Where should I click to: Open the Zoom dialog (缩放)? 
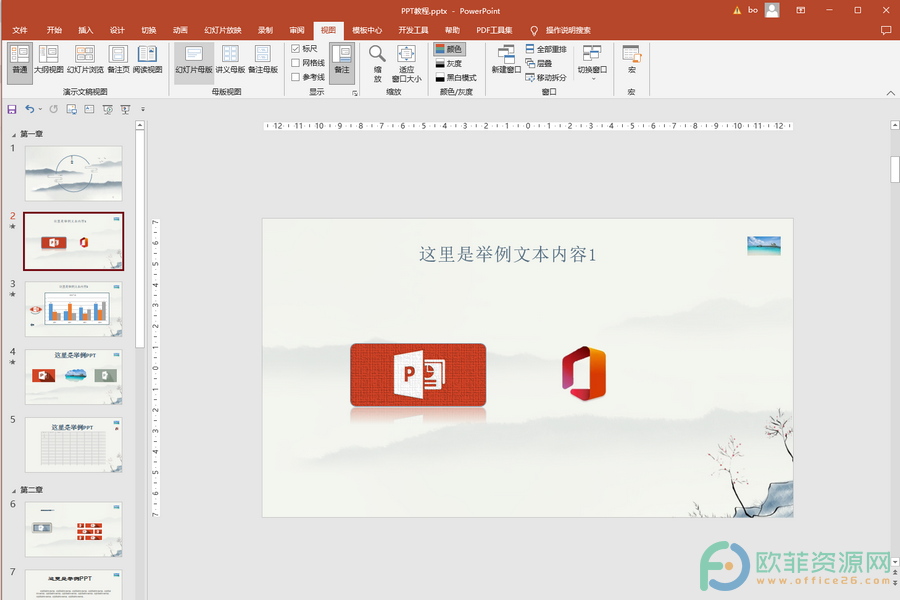tap(377, 63)
